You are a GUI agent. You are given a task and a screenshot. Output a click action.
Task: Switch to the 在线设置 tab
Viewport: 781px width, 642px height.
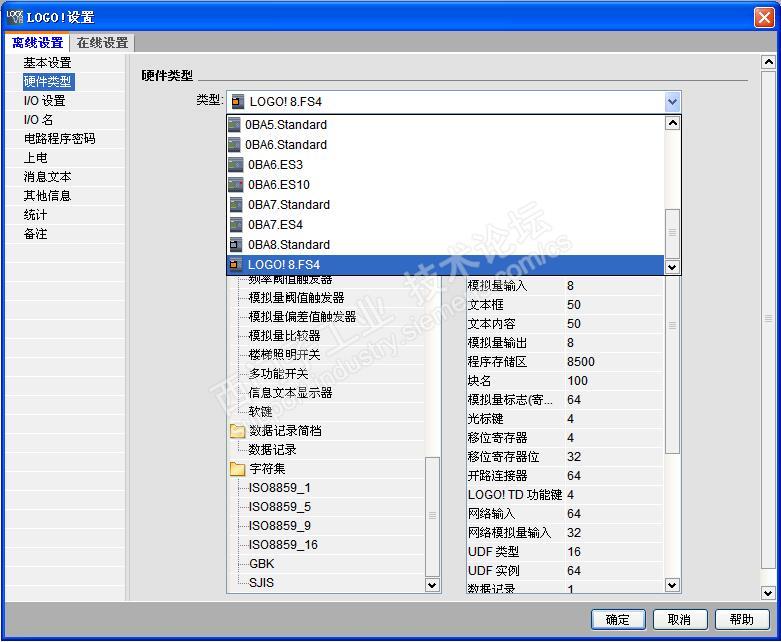pos(102,43)
